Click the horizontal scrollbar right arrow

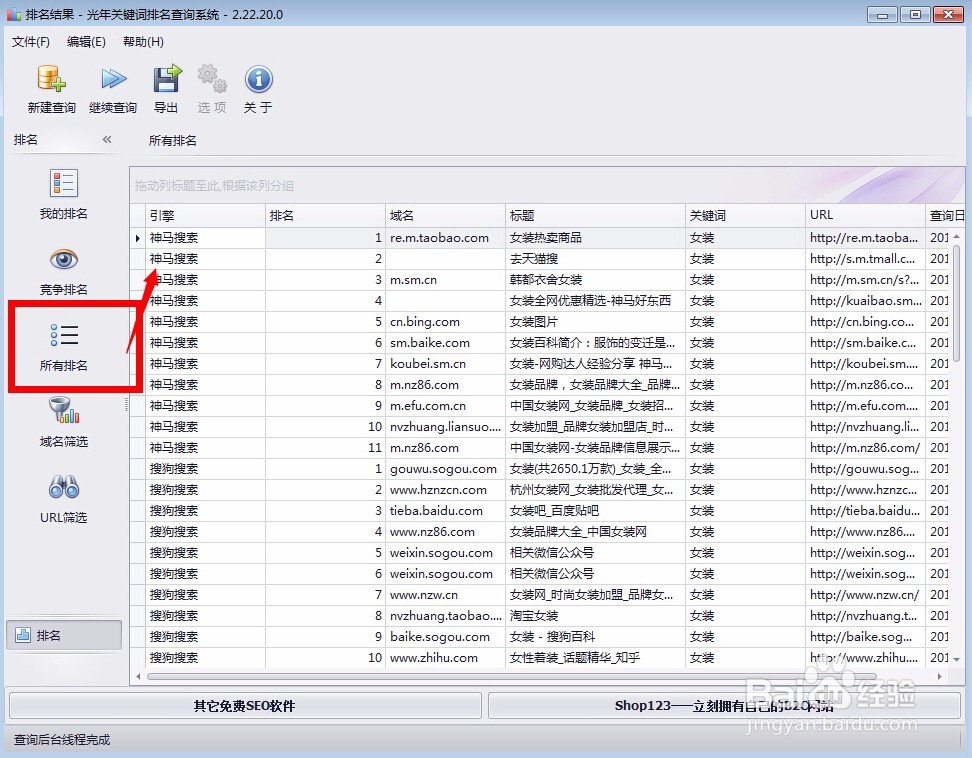pyautogui.click(x=940, y=676)
